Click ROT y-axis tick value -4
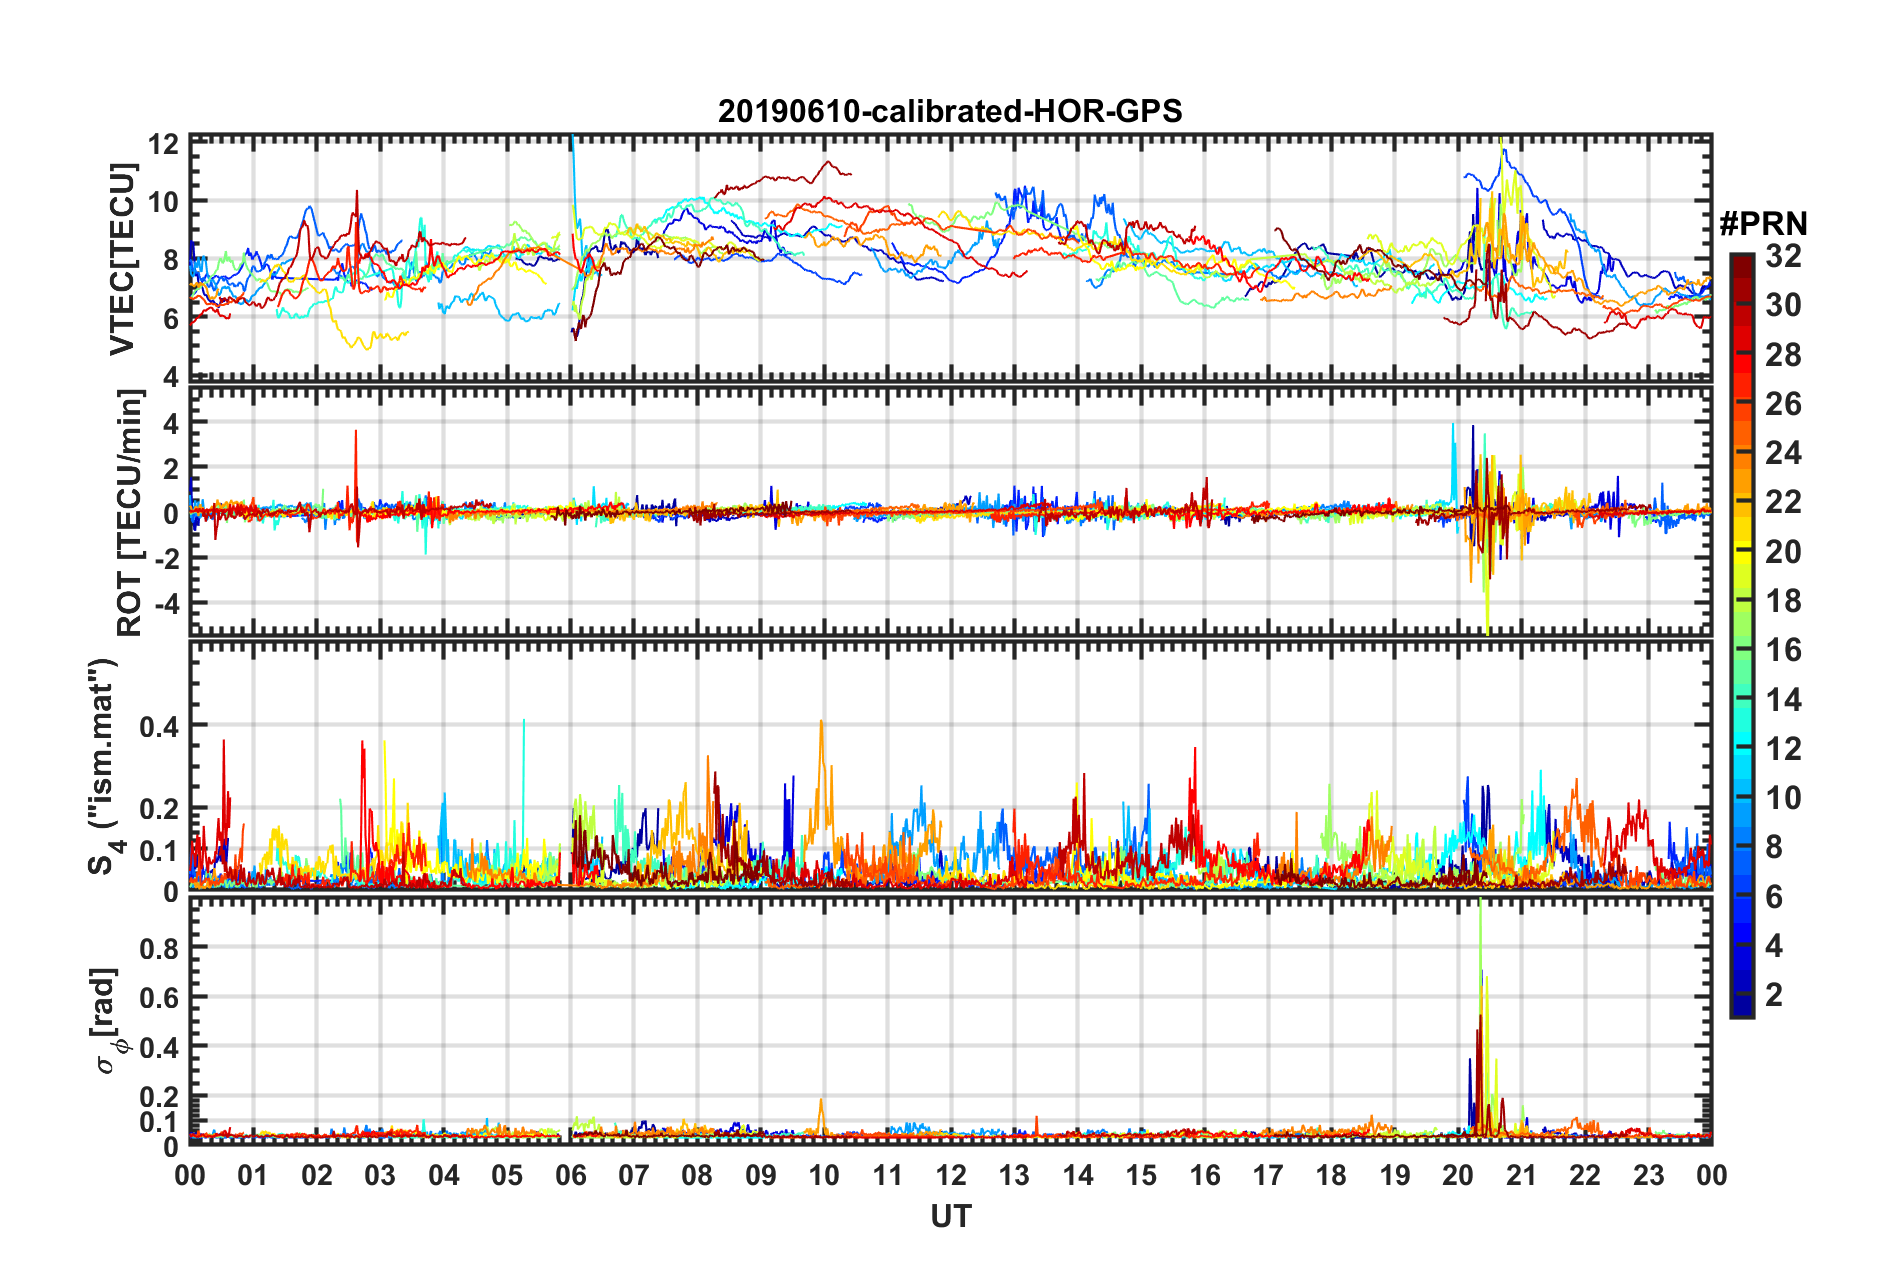Image resolution: width=1902 pixels, height=1272 pixels. [x=167, y=604]
